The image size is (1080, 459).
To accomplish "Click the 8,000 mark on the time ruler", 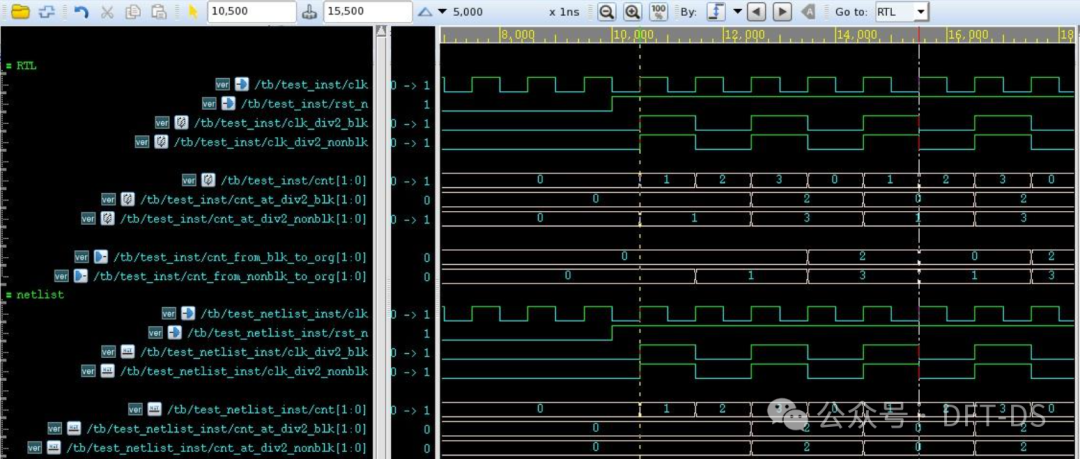I will tap(517, 35).
